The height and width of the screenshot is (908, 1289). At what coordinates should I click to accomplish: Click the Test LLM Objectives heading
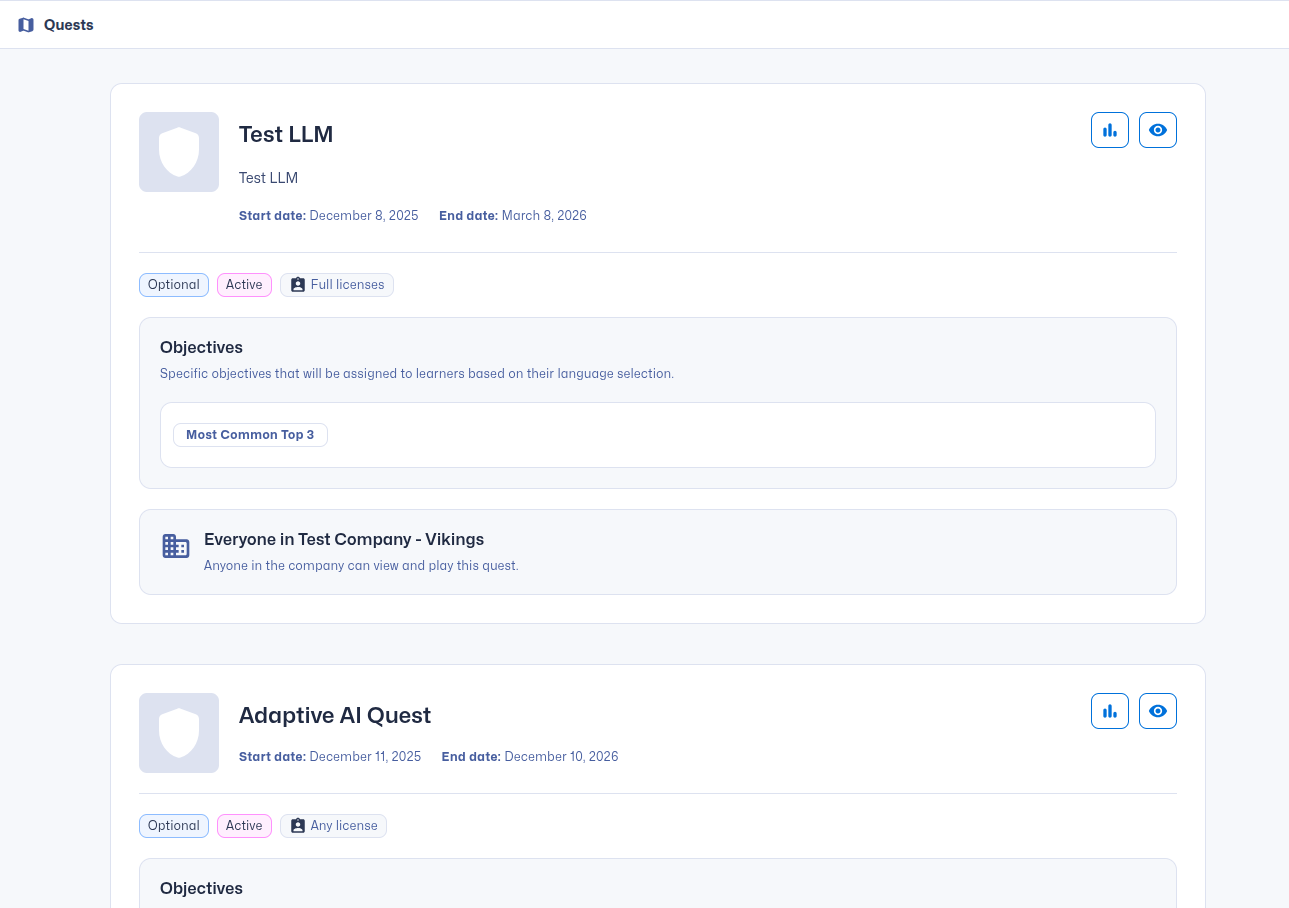coord(201,348)
